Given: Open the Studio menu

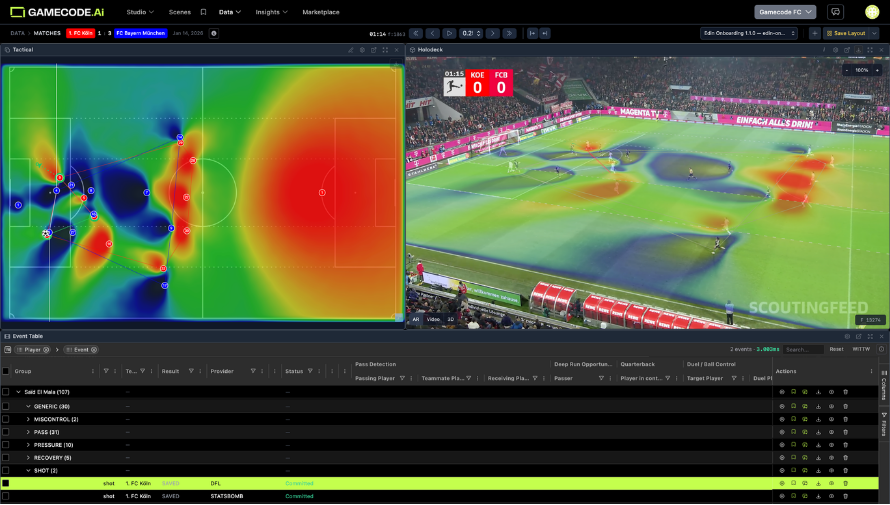Looking at the screenshot, I should tap(140, 12).
